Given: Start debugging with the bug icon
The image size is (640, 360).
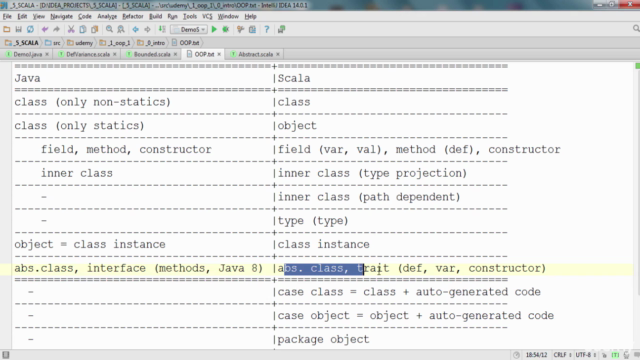Looking at the screenshot, I should click(226, 29).
